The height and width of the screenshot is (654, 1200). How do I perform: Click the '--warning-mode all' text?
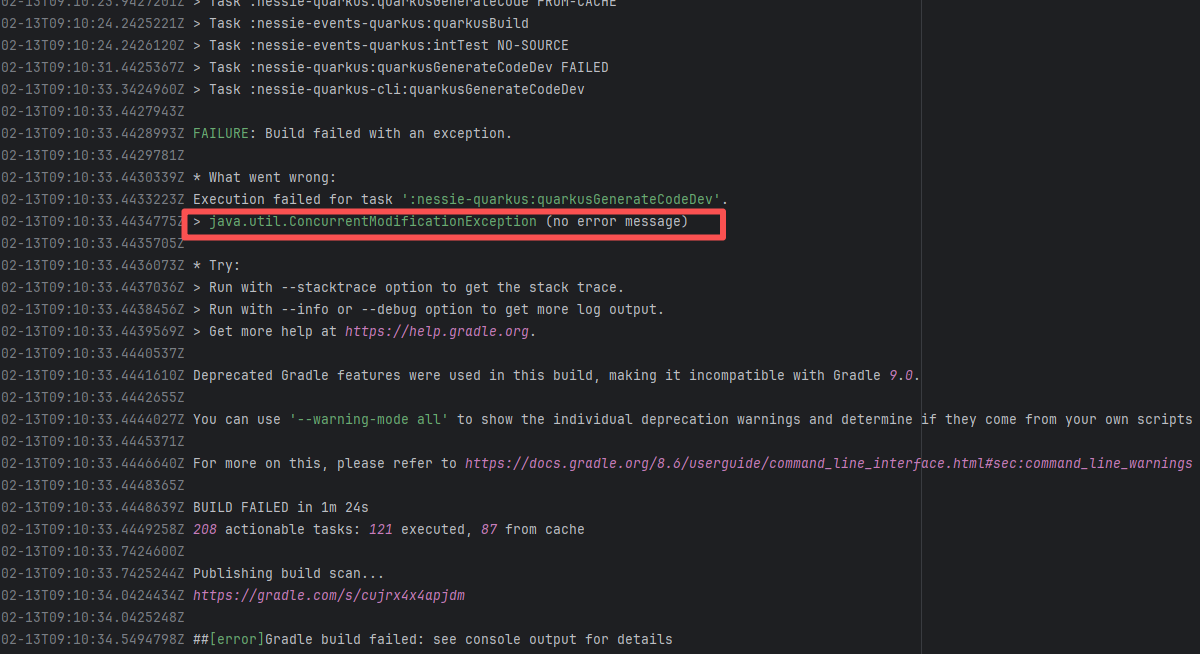pyautogui.click(x=368, y=419)
